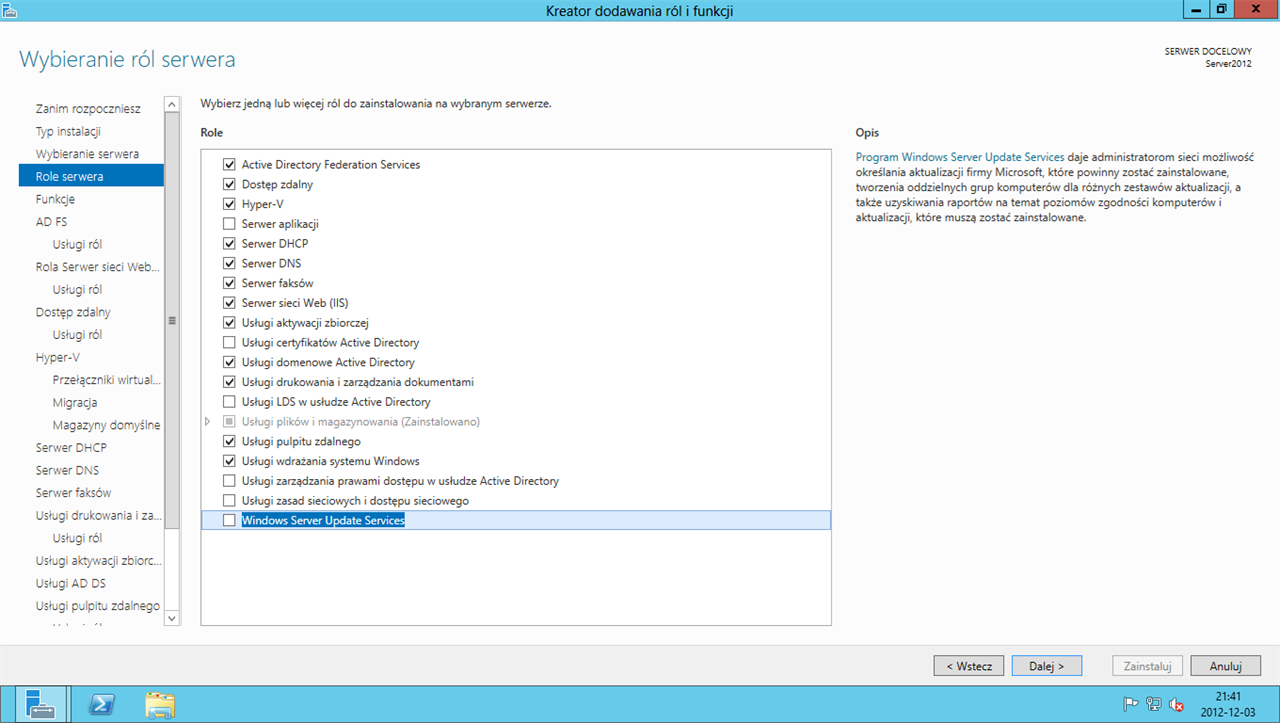1280x723 pixels.
Task: Uncheck the Dostęp zdalny role
Action: [x=230, y=184]
